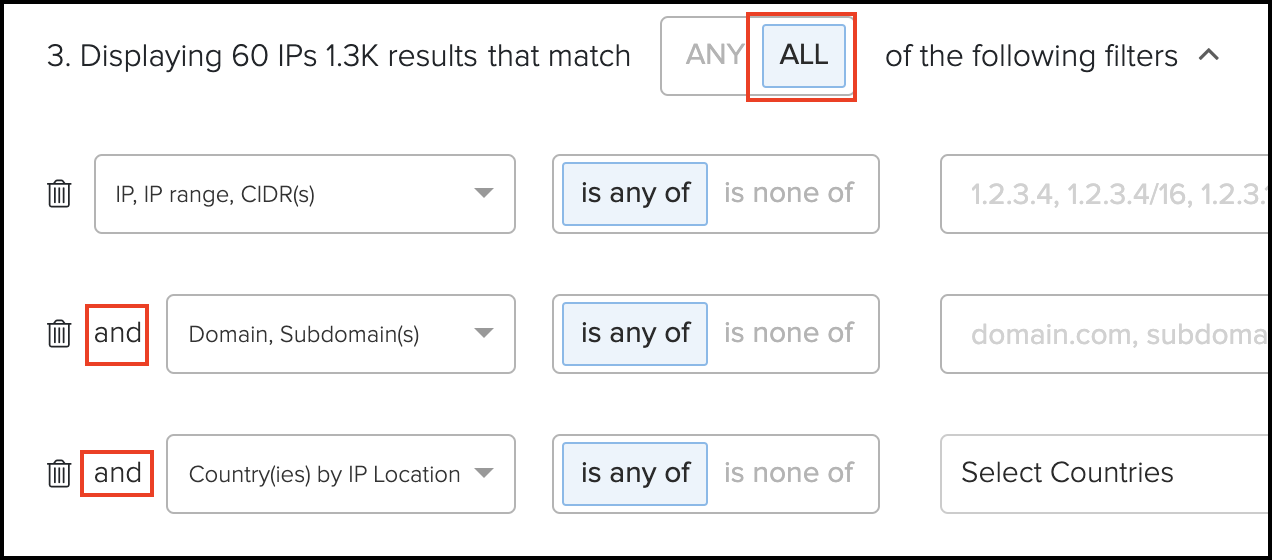Collapse the filters section chevron
Viewport: 1272px width, 560px height.
[1208, 55]
